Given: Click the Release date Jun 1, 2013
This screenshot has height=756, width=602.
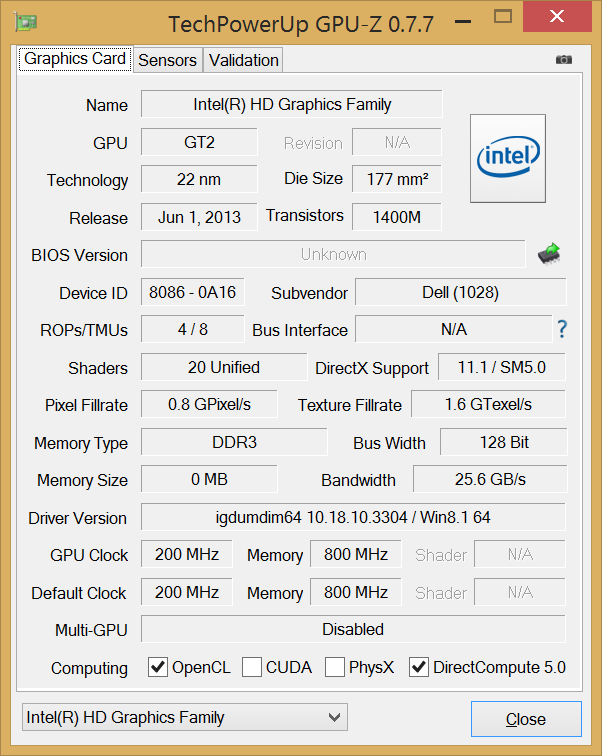Looking at the screenshot, I should pos(199,217).
